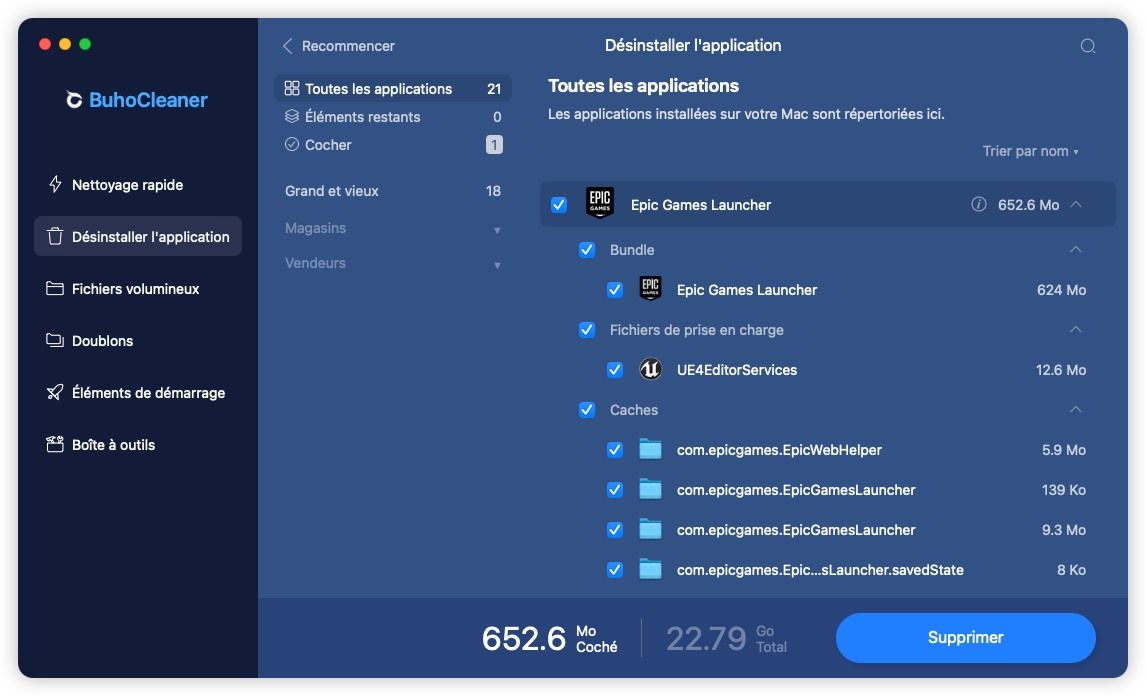
Task: Click the Supprimer button
Action: pos(965,638)
